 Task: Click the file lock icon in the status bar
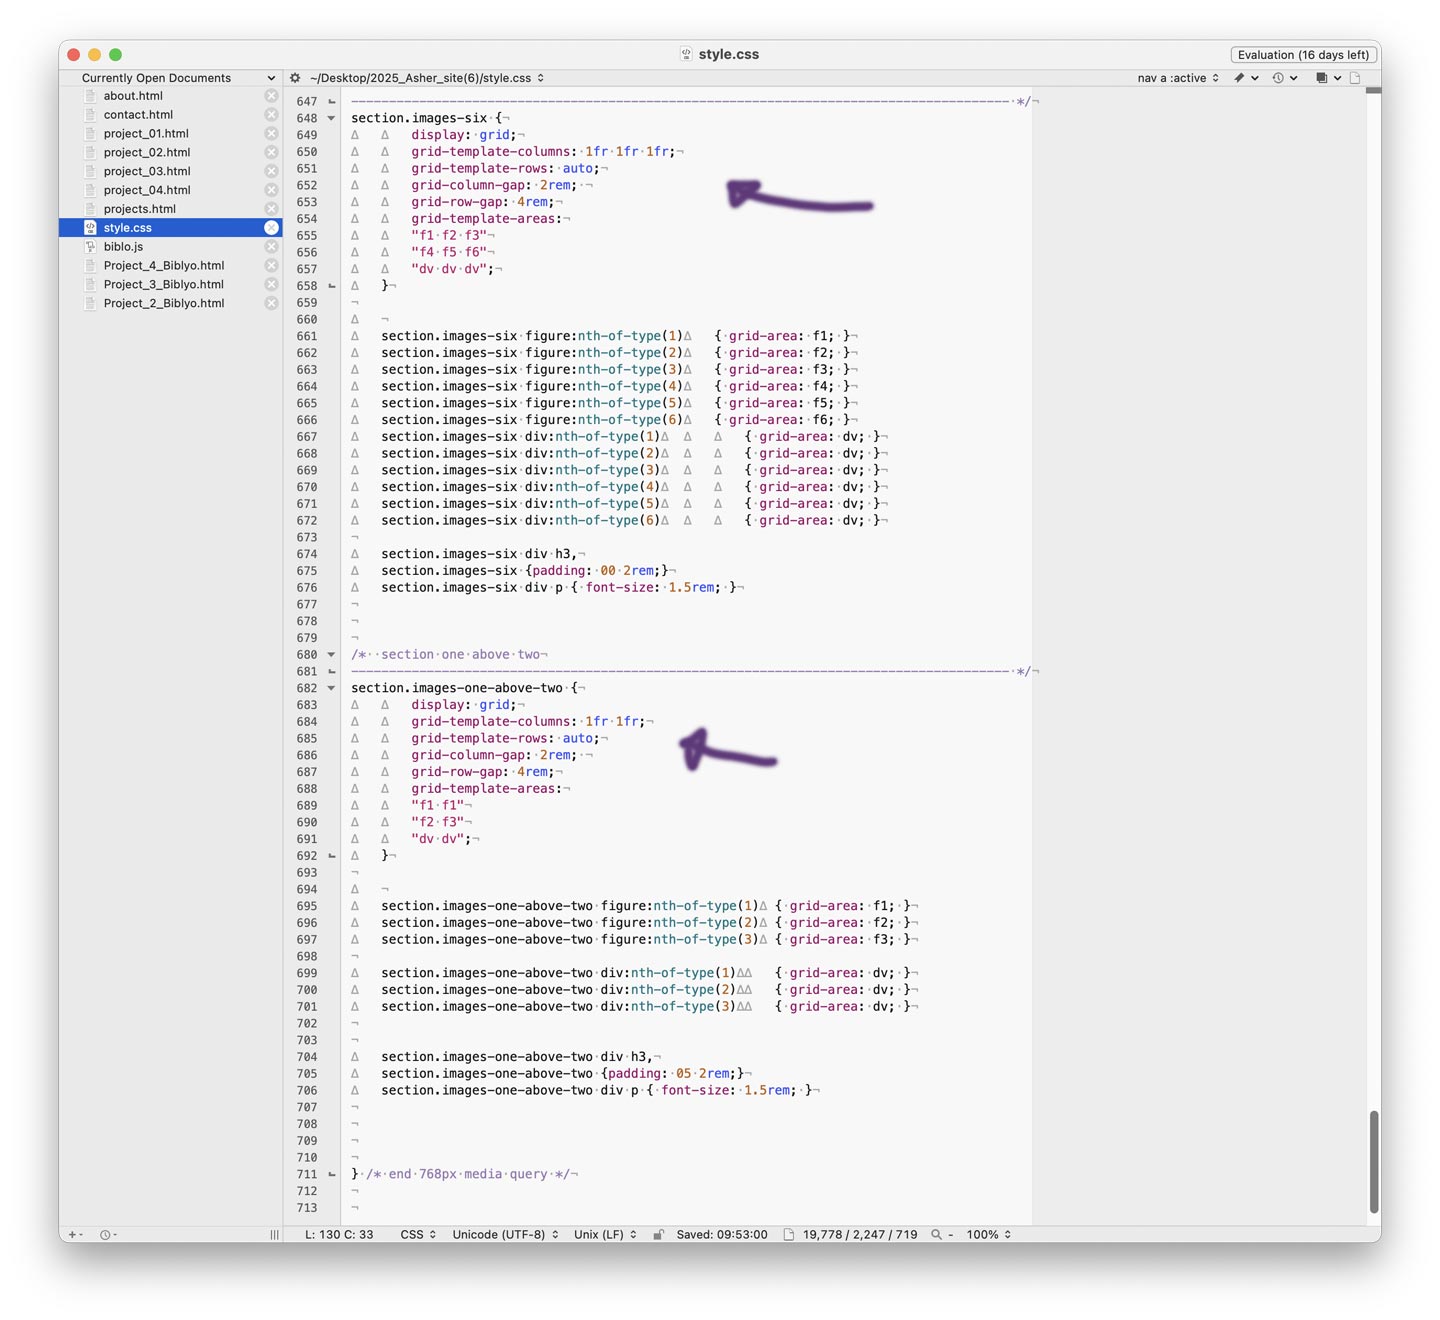[658, 1235]
